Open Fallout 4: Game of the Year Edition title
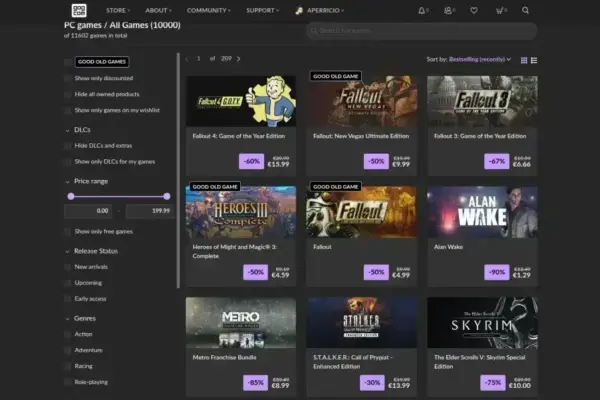Viewport: 600px width, 400px height. [239, 136]
